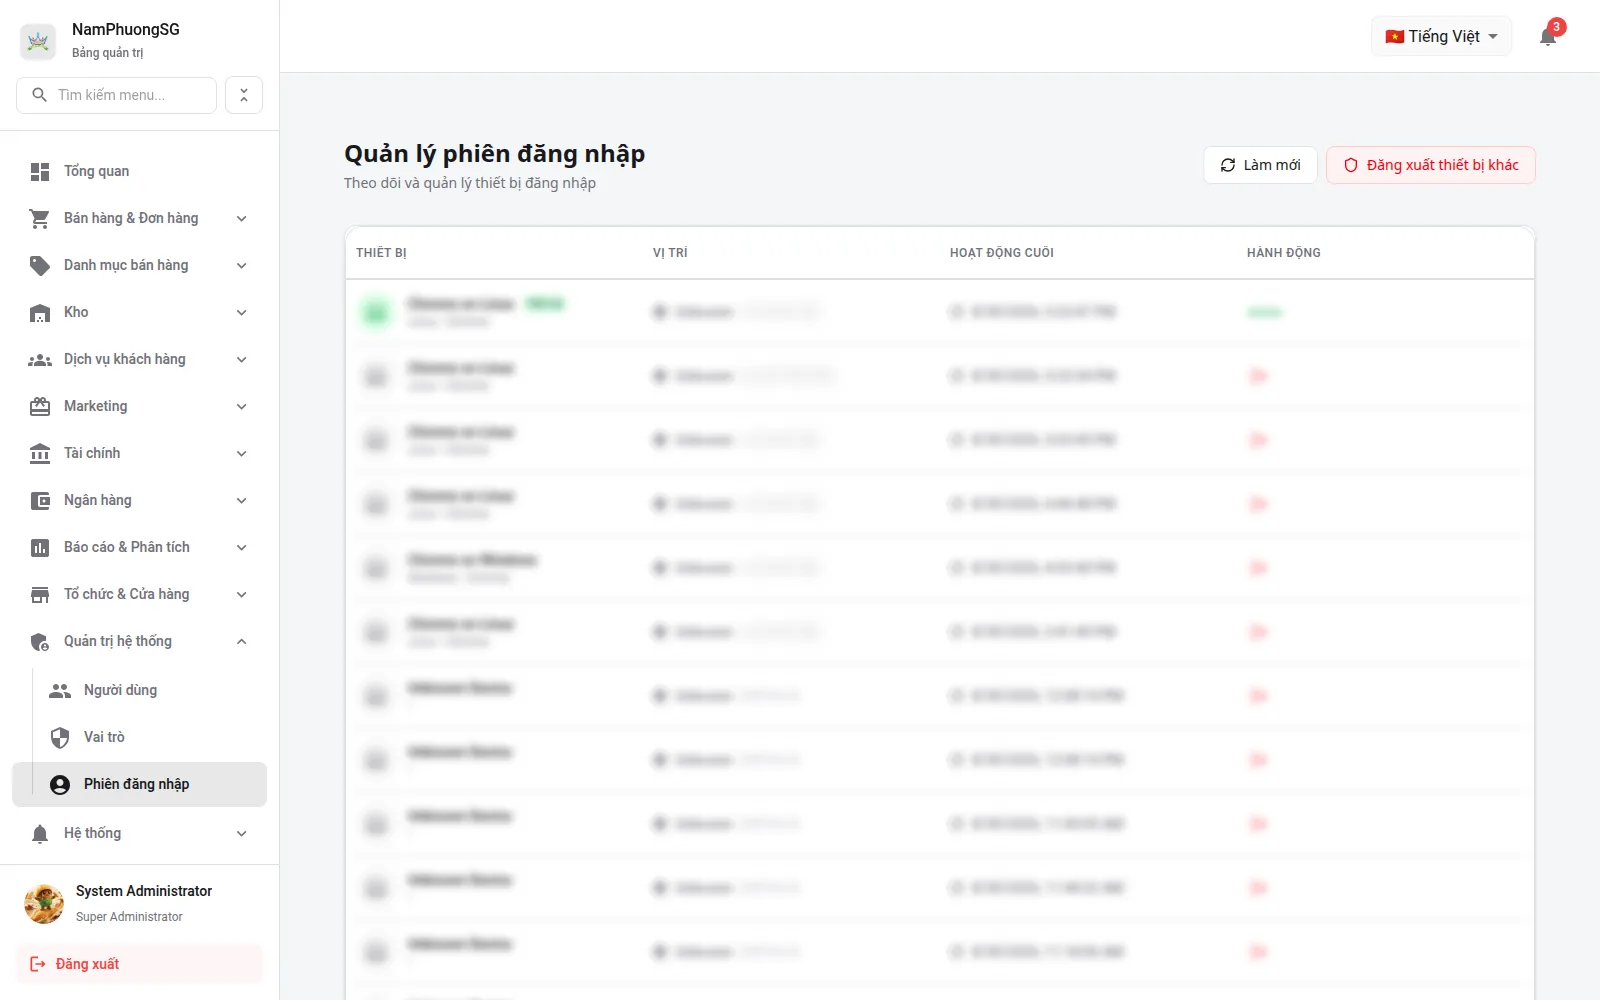1600x1000 pixels.
Task: Expand the Bán hàng & Đơn hàng chevron
Action: (242, 218)
